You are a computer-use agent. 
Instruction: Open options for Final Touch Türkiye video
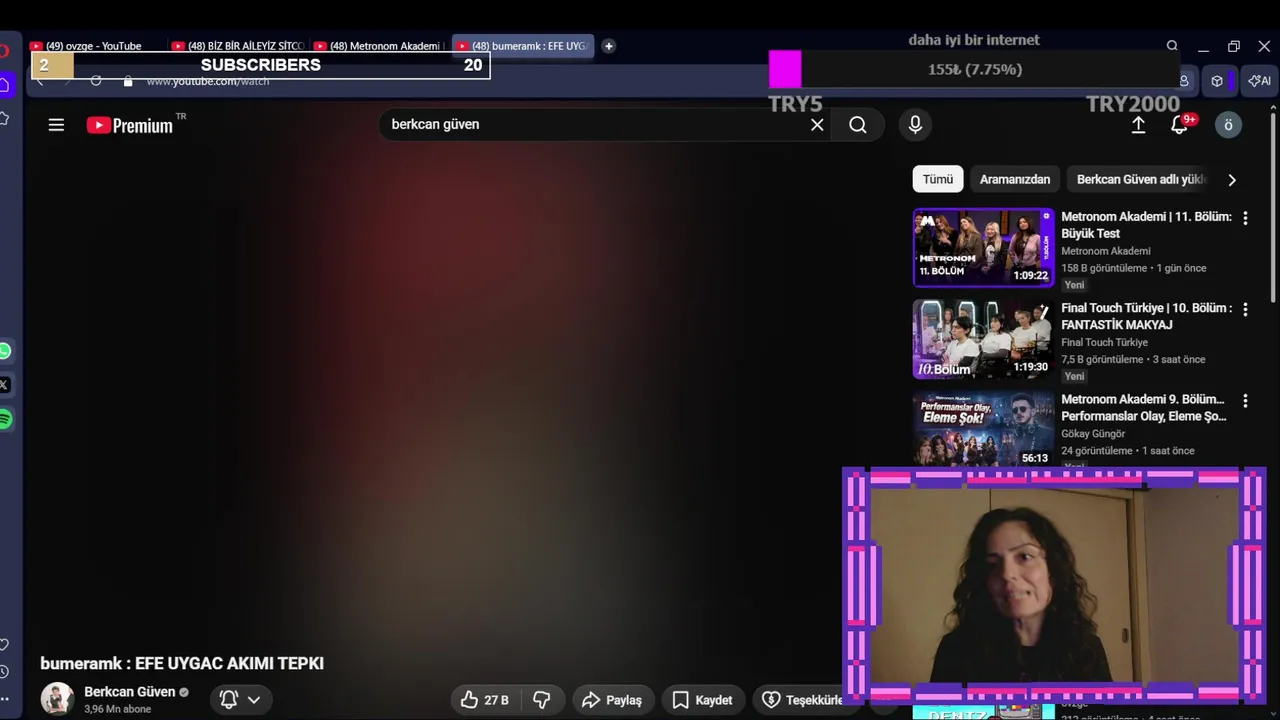click(x=1245, y=310)
